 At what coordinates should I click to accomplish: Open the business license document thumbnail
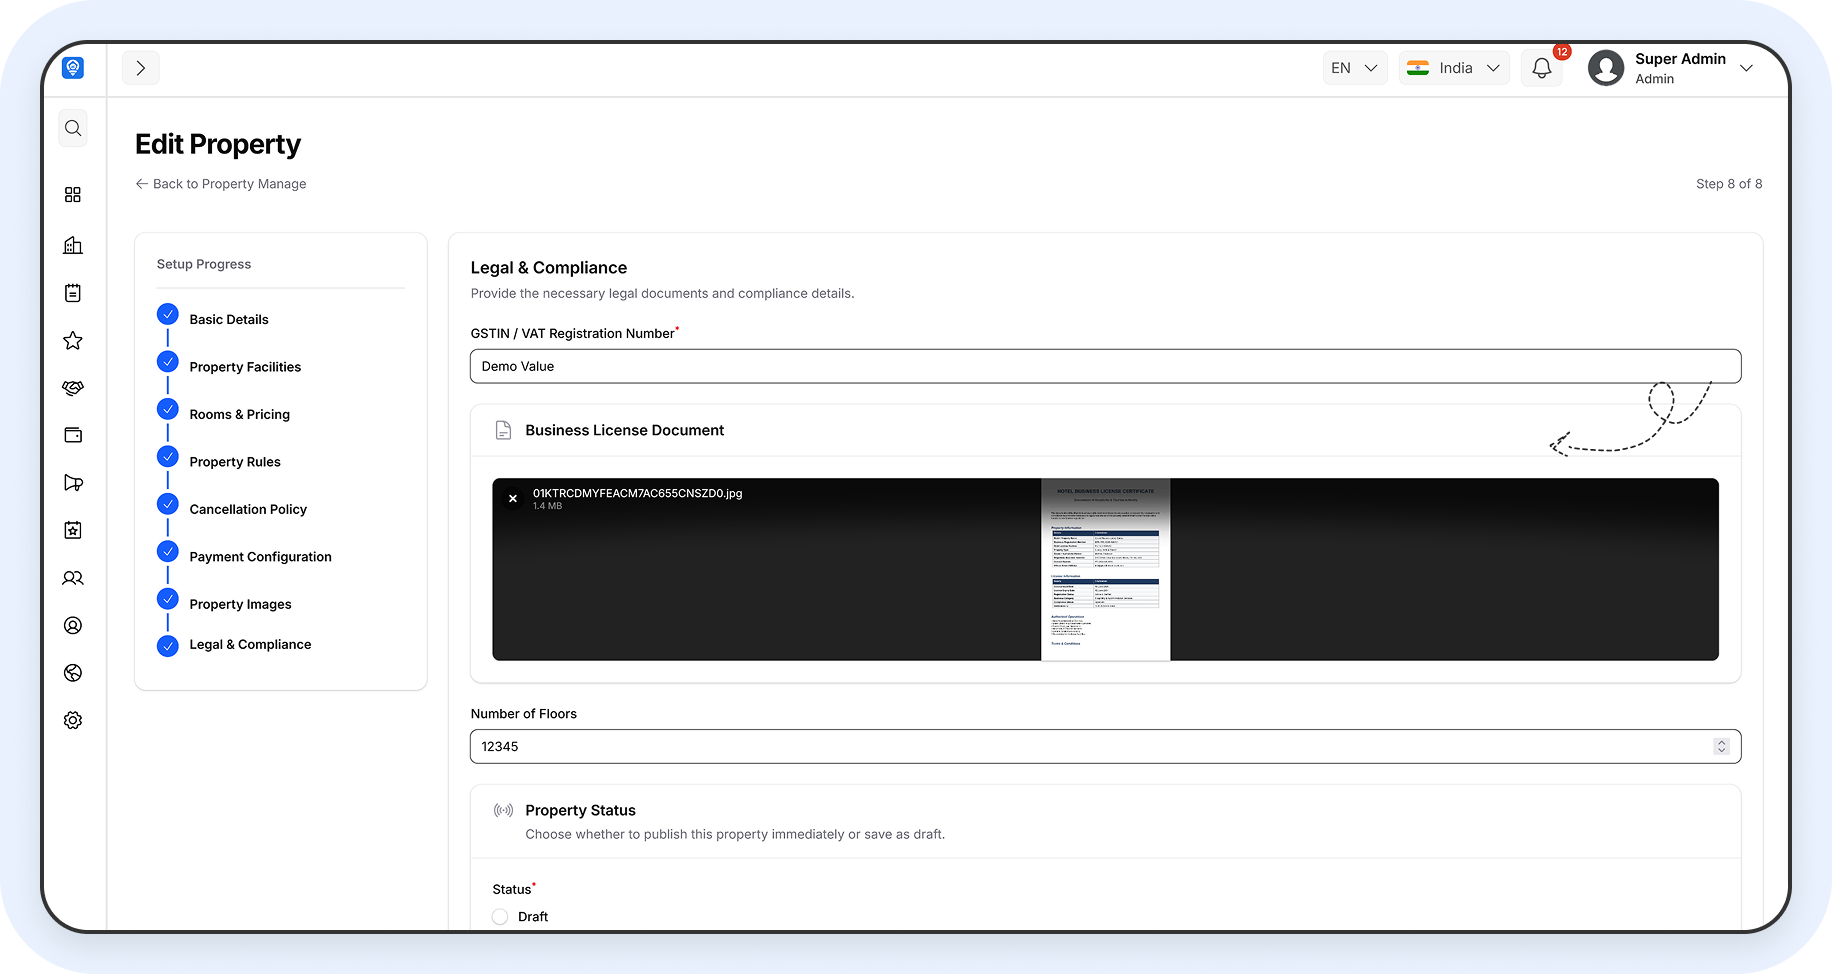(1106, 569)
